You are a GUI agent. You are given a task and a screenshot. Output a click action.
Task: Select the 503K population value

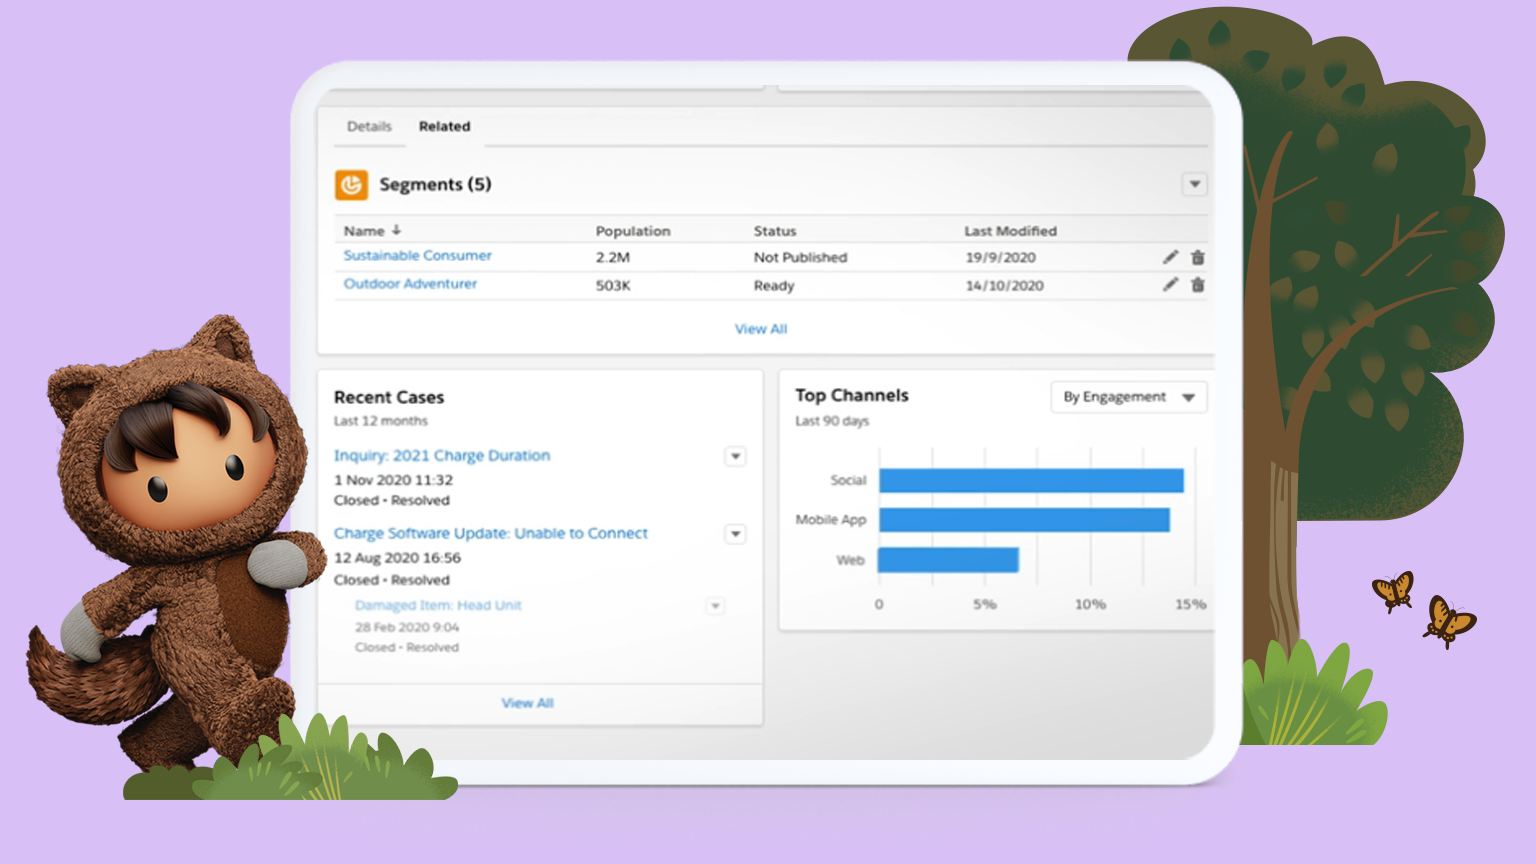coord(613,286)
